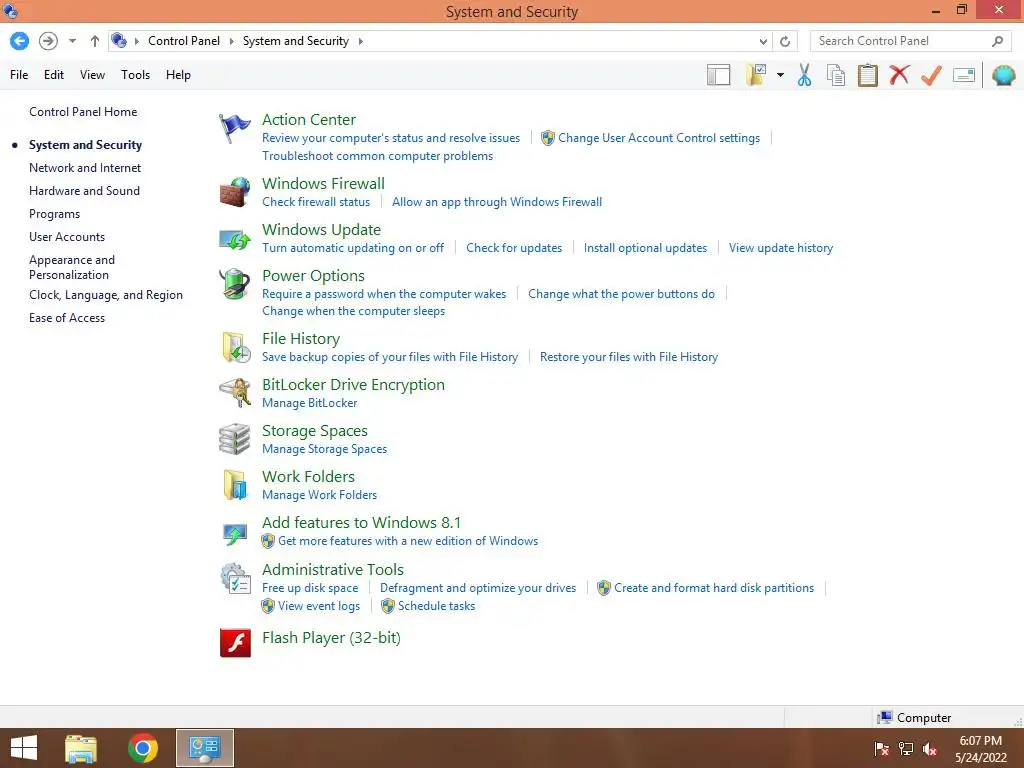Click the network tray icon
Viewport: 1024px width, 768px height.
click(x=906, y=749)
